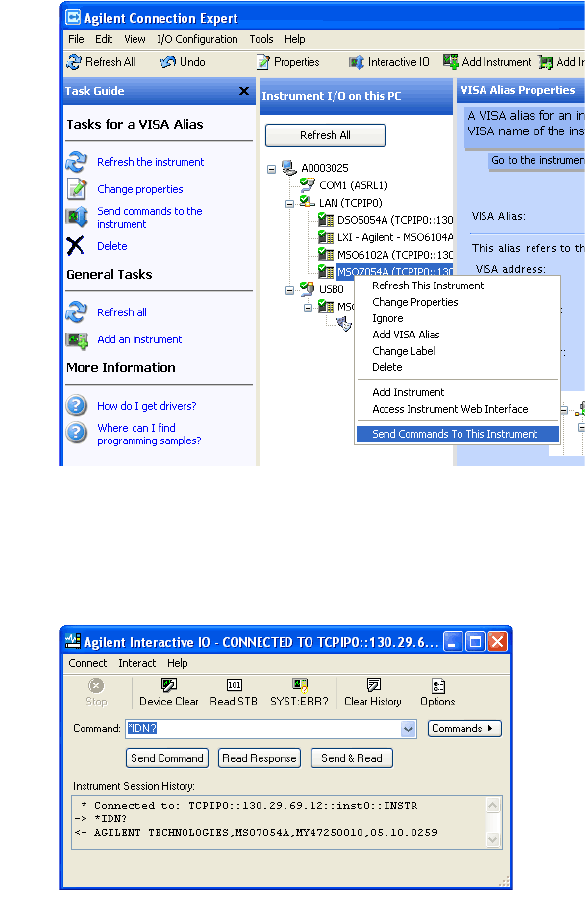Viewport: 586px width, 919px height.
Task: Click the Options icon in Interactive IO
Action: tap(438, 685)
